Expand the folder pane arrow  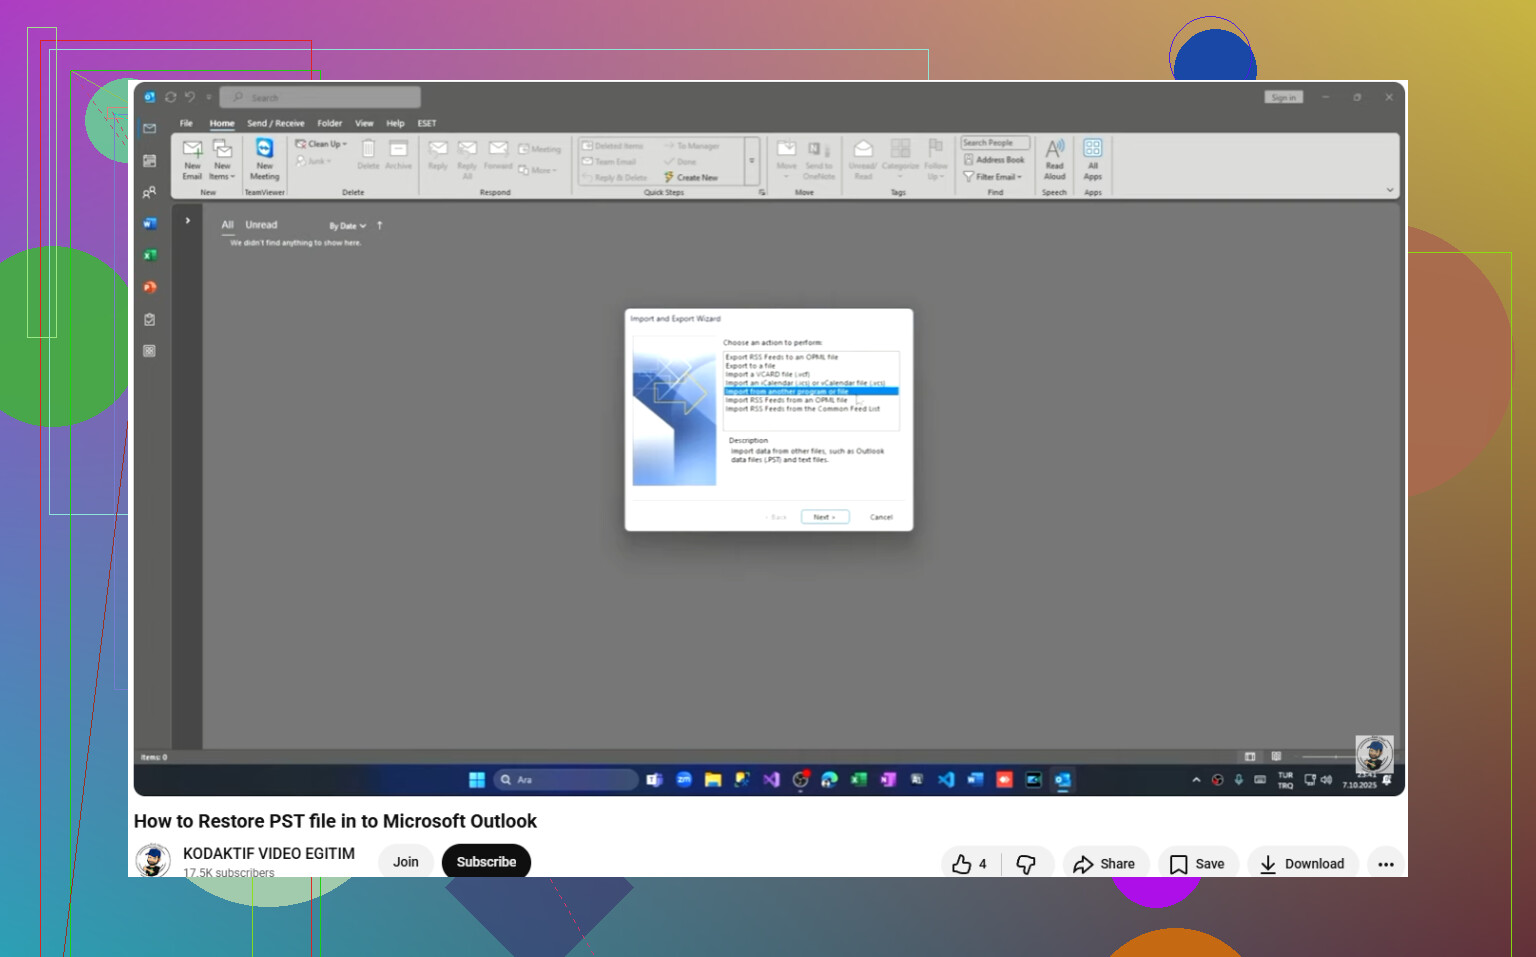point(188,220)
